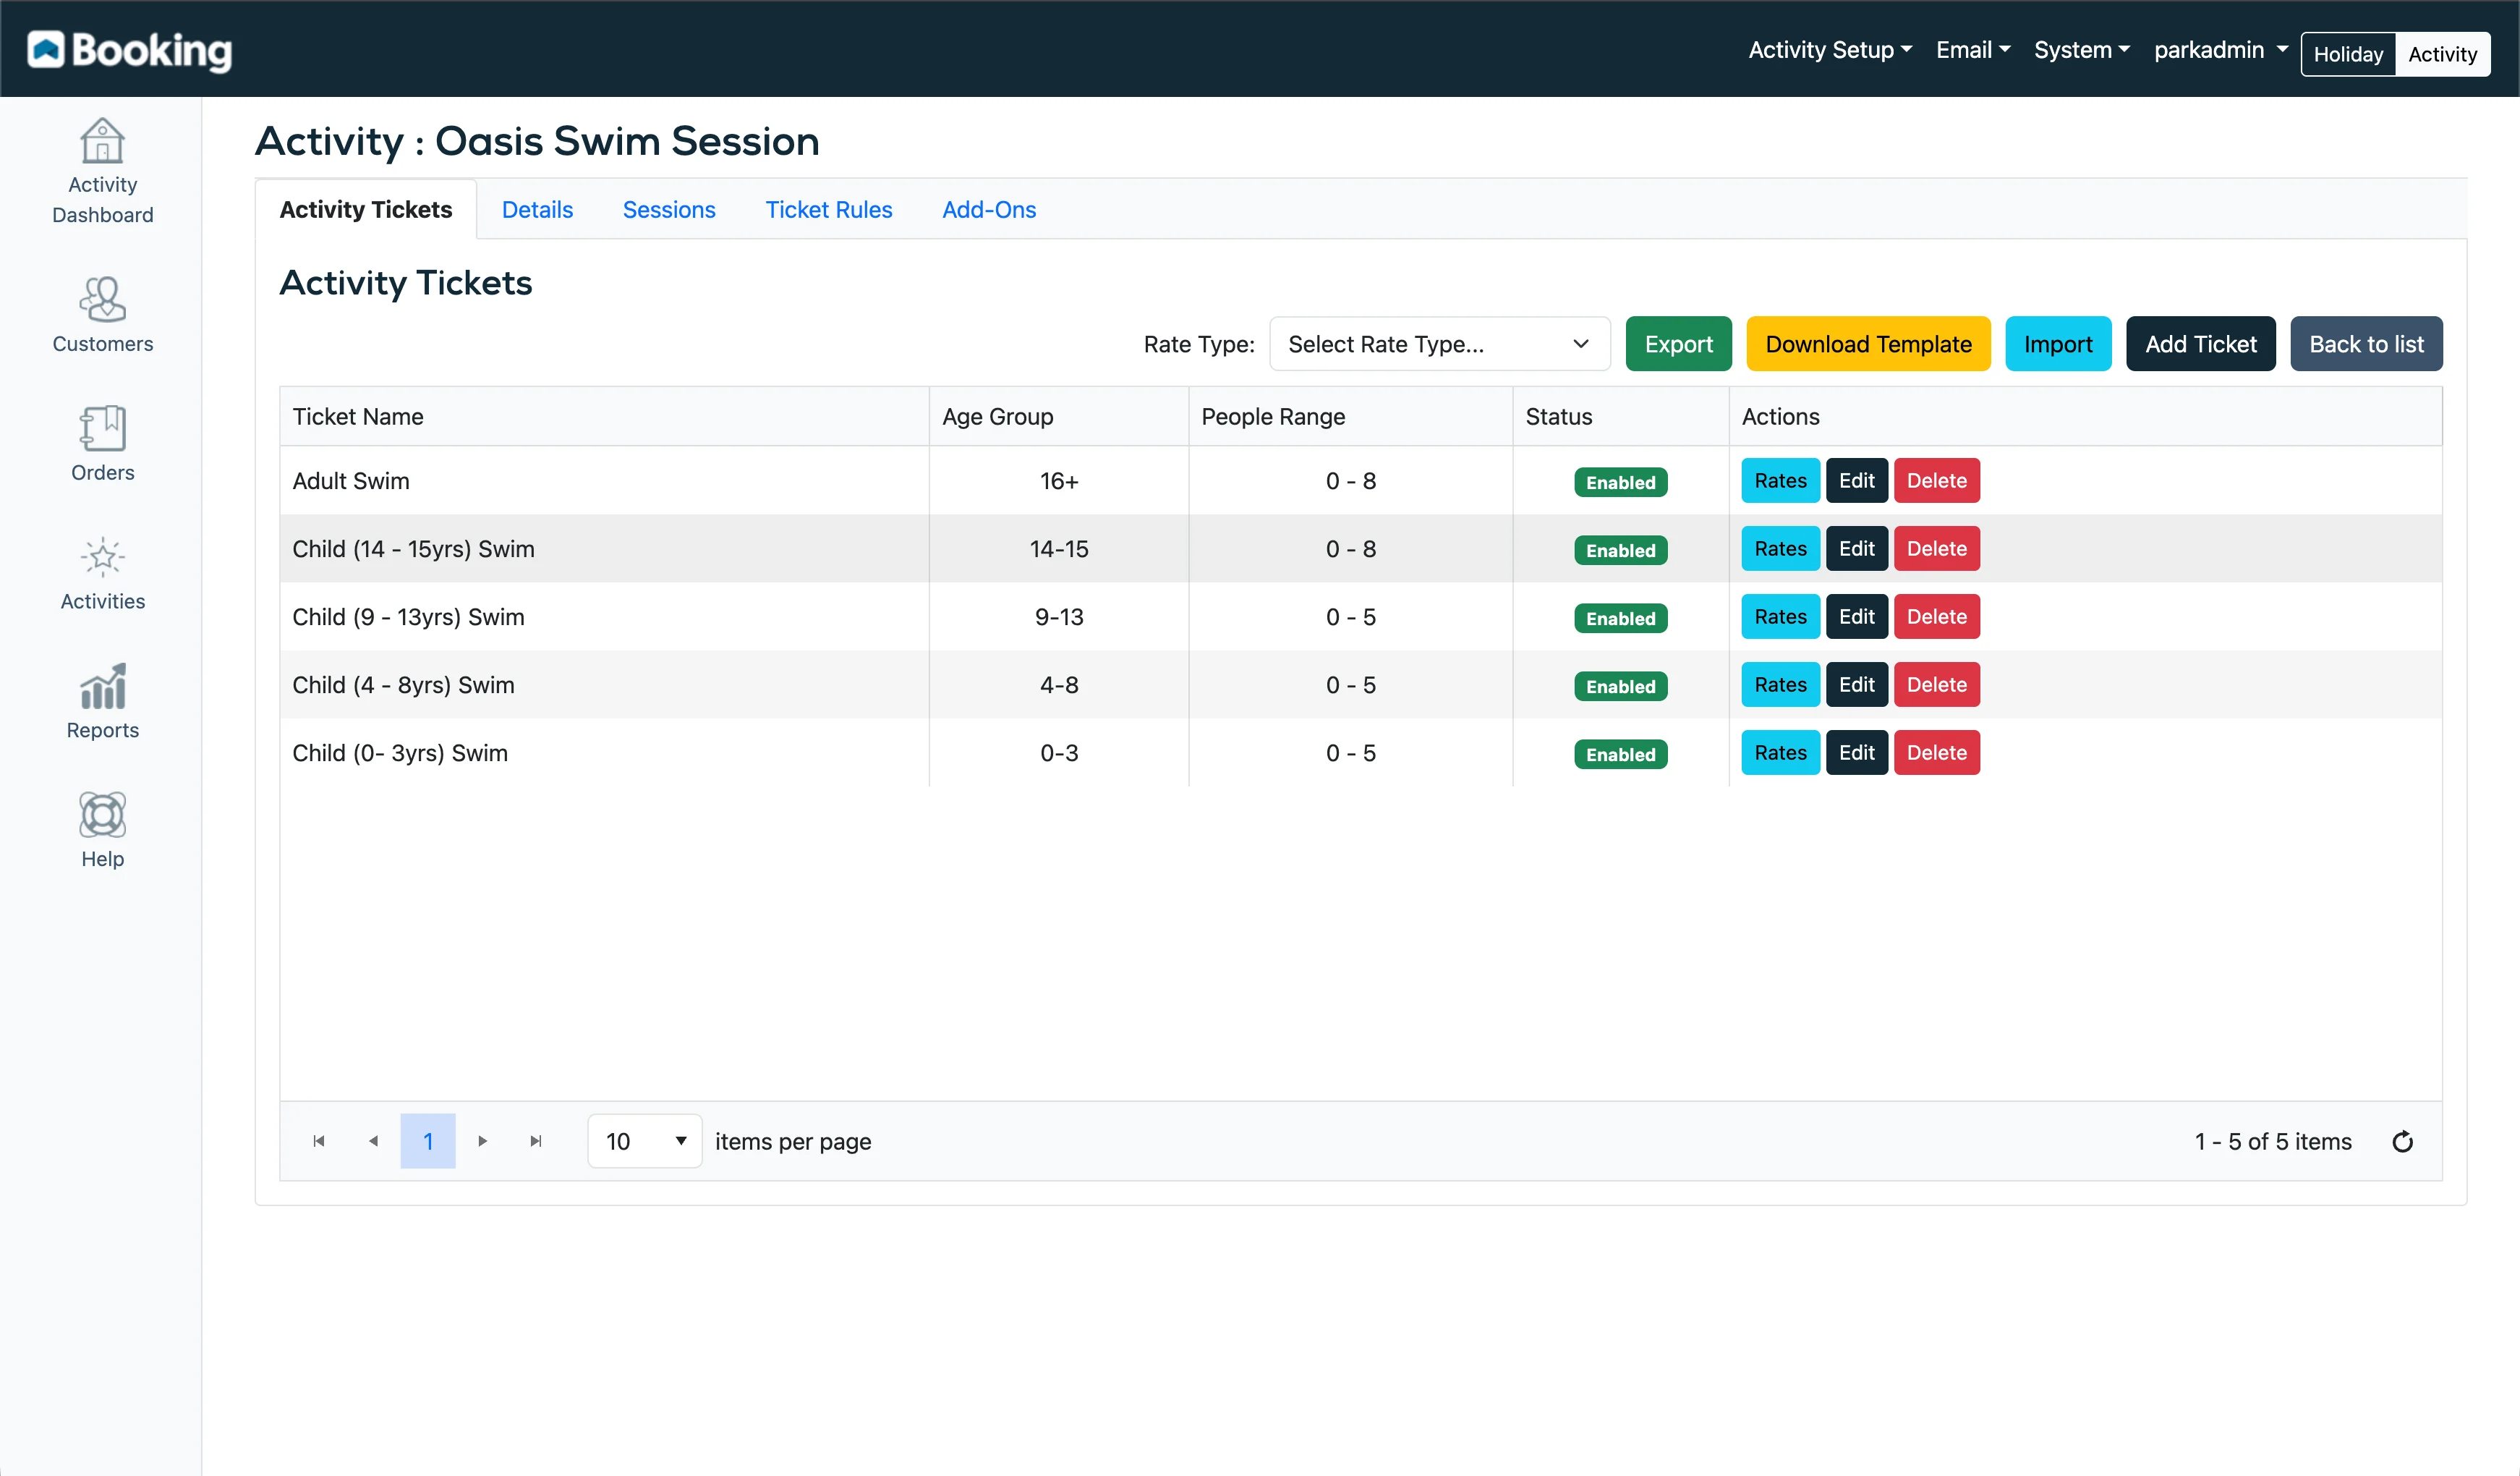Open Rates for Child (9 - 13yrs) Swim
The height and width of the screenshot is (1476, 2520).
point(1780,617)
